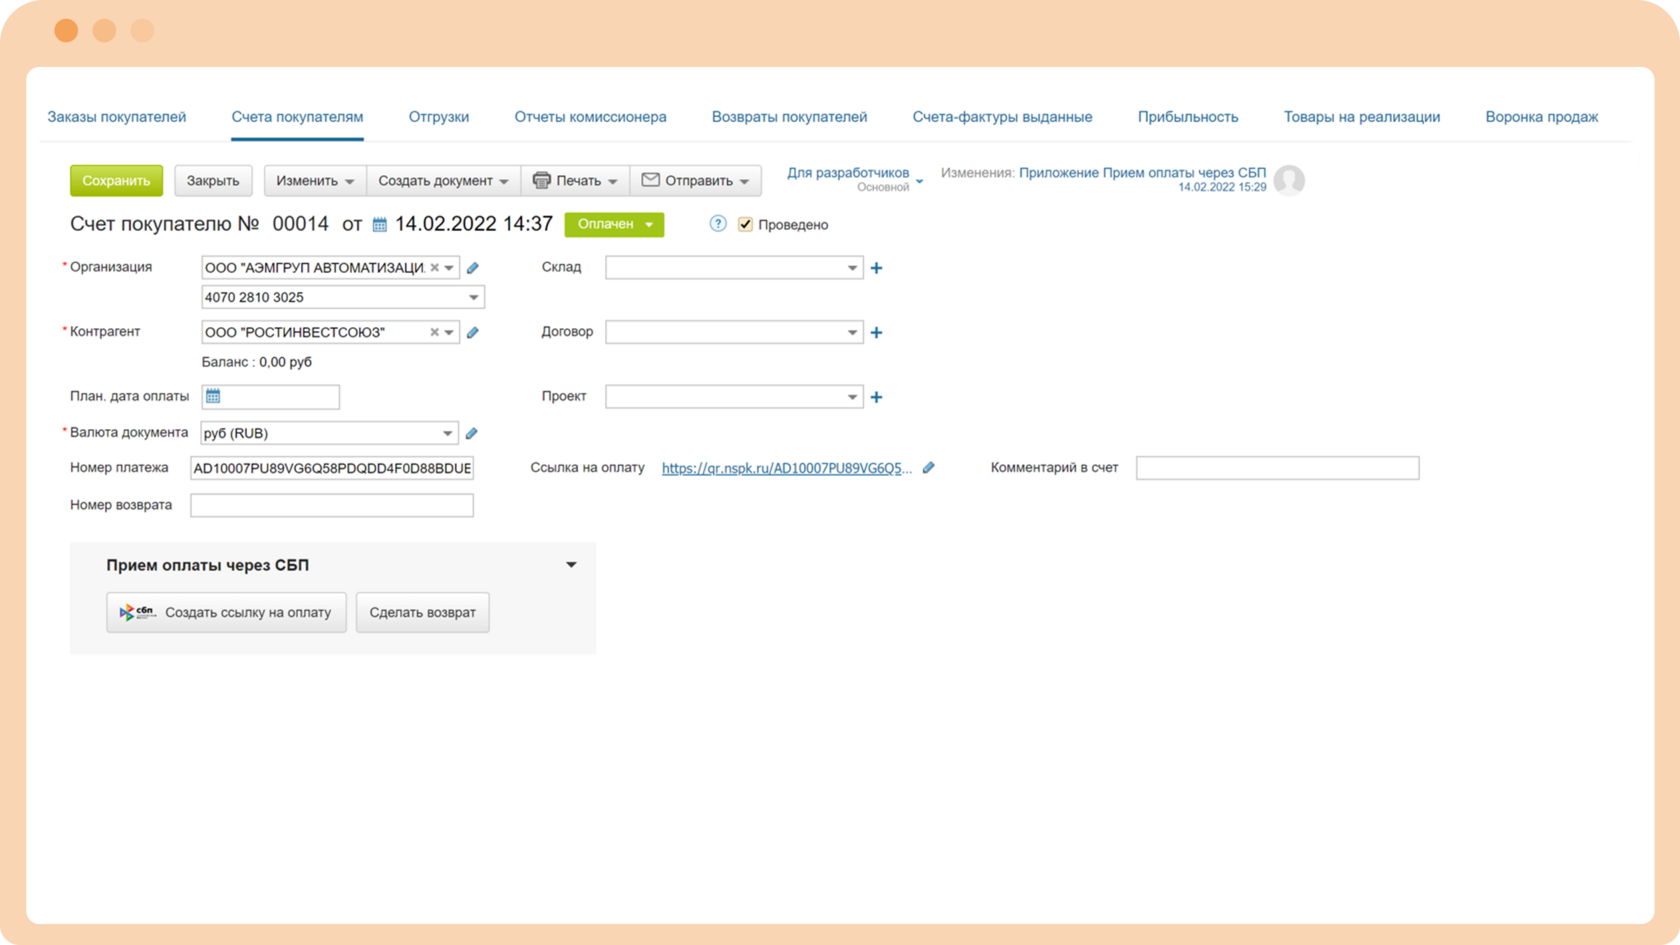Viewport: 1680px width, 945px height.
Task: Open the Оплачен status dropdown
Action: coord(614,224)
